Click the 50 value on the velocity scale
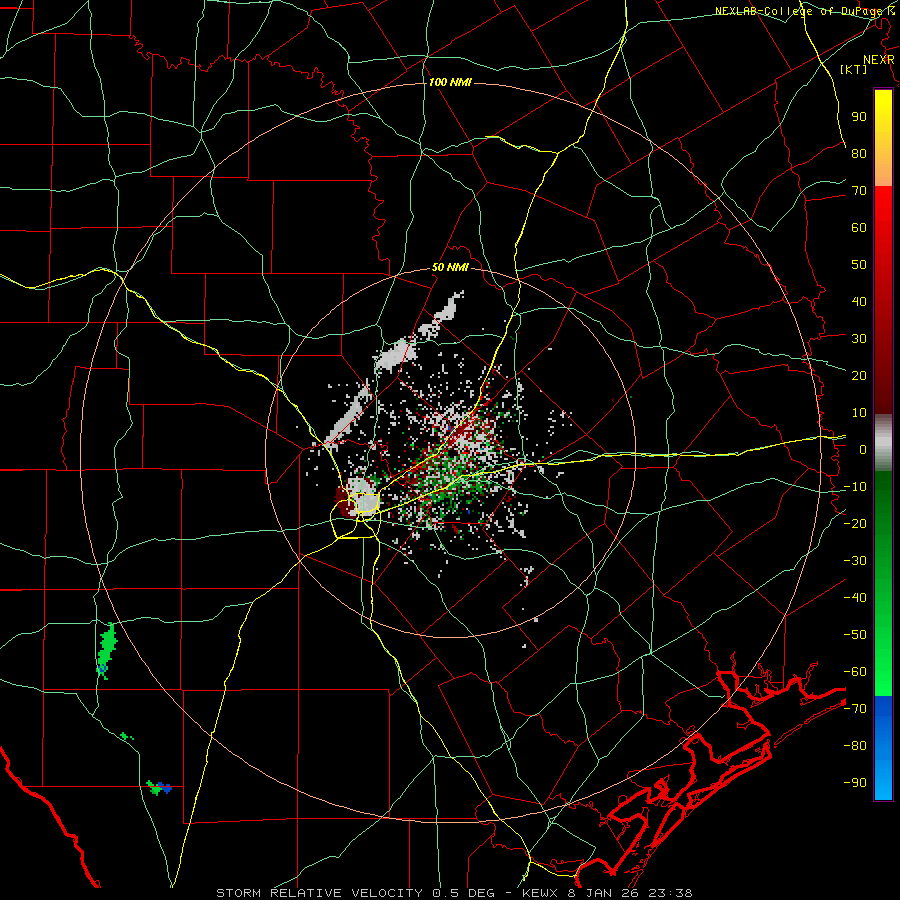Viewport: 900px width, 900px height. (x=859, y=265)
